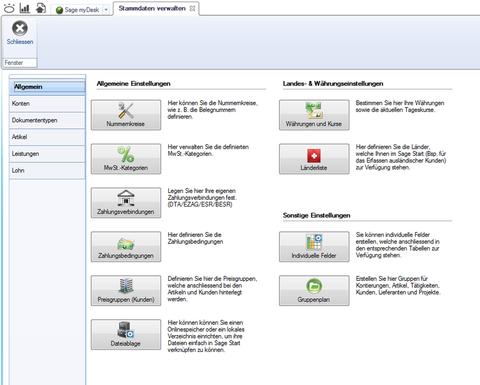This screenshot has height=385, width=480.
Task: Open Preisgruppen (Kunden) building icon button
Action: pos(126,291)
